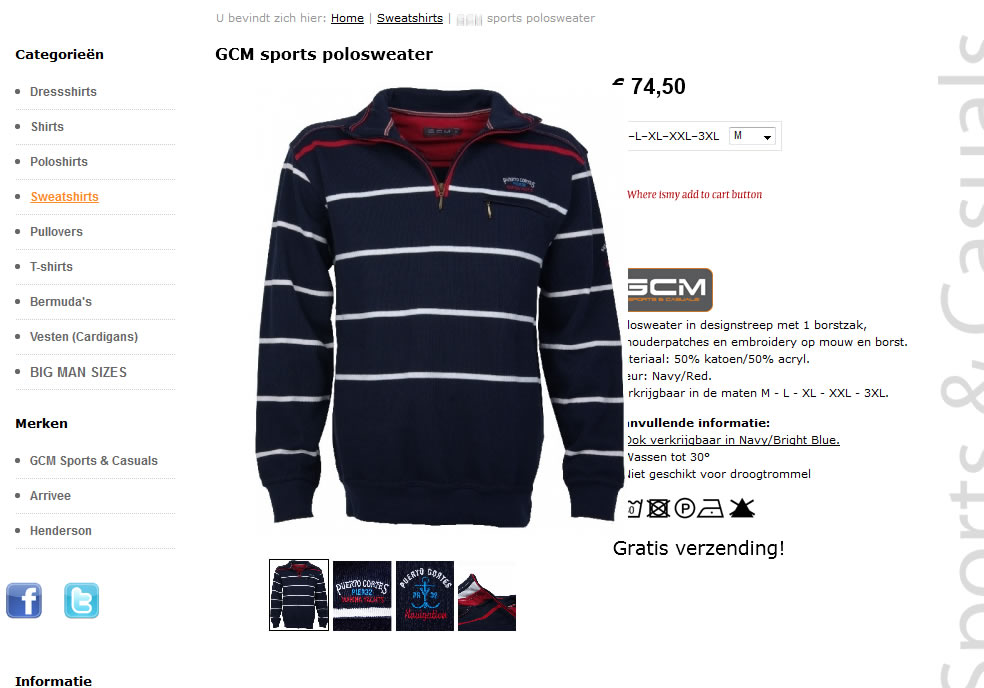
Task: Open Sweatshirts breadcrumb link
Action: [410, 18]
